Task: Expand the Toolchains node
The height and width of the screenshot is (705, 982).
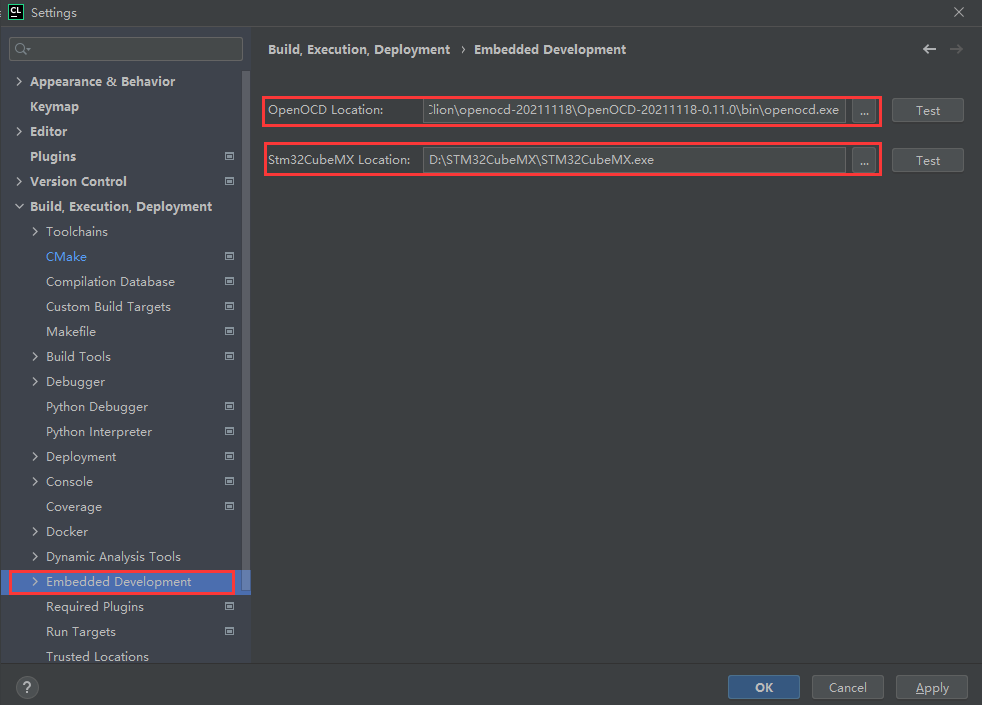Action: pos(35,232)
